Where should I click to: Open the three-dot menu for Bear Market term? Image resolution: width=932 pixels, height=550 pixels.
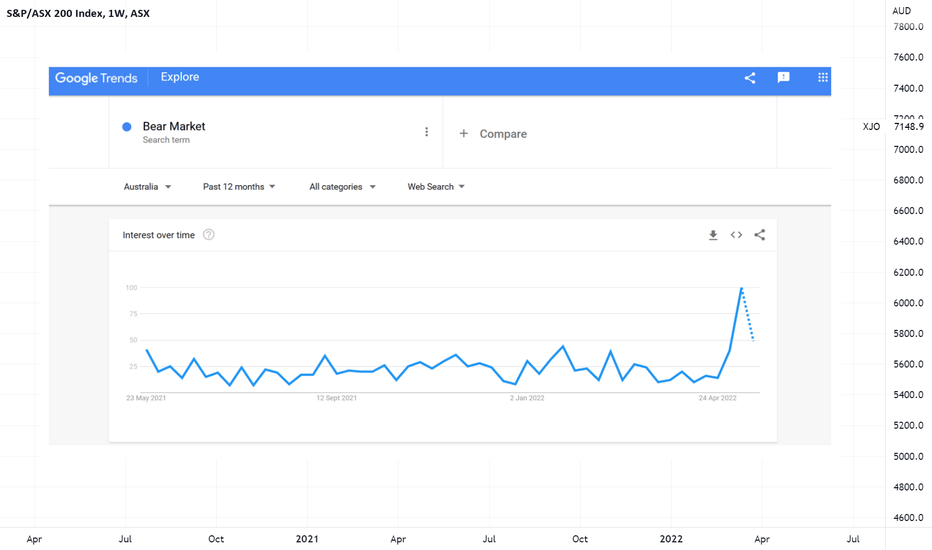426,132
